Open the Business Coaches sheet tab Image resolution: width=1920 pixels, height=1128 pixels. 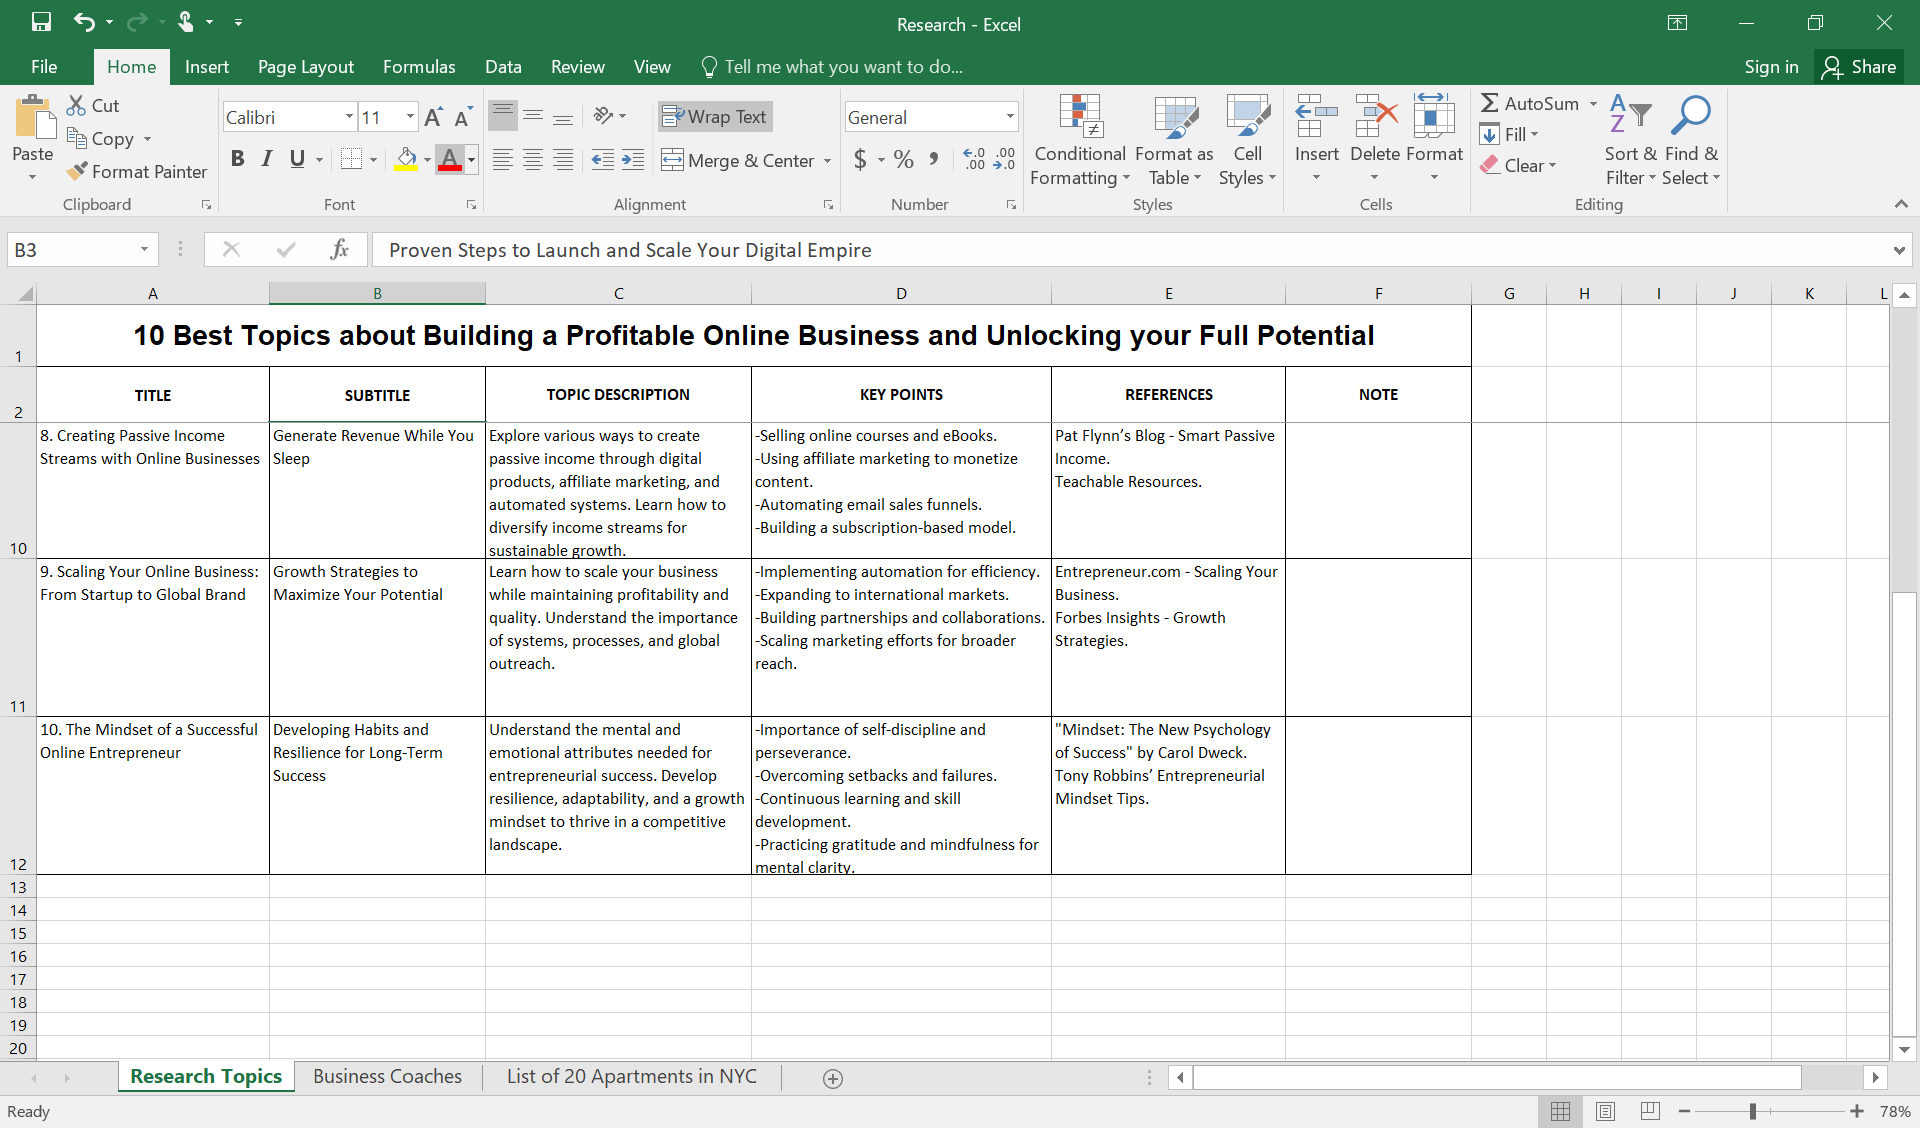pyautogui.click(x=387, y=1077)
